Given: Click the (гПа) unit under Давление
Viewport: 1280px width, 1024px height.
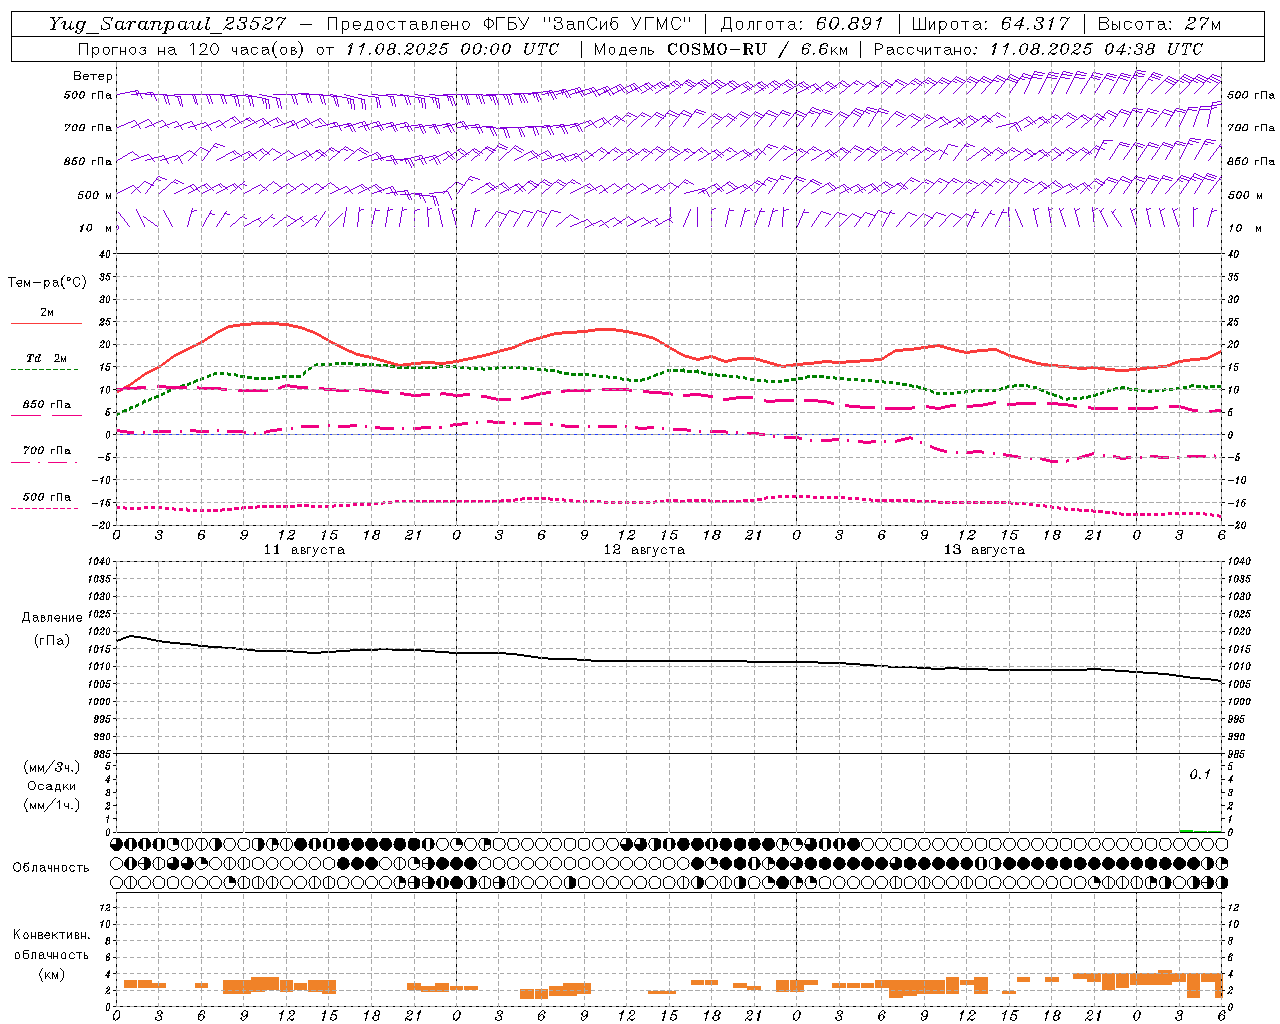Looking at the screenshot, I should pyautogui.click(x=52, y=640).
